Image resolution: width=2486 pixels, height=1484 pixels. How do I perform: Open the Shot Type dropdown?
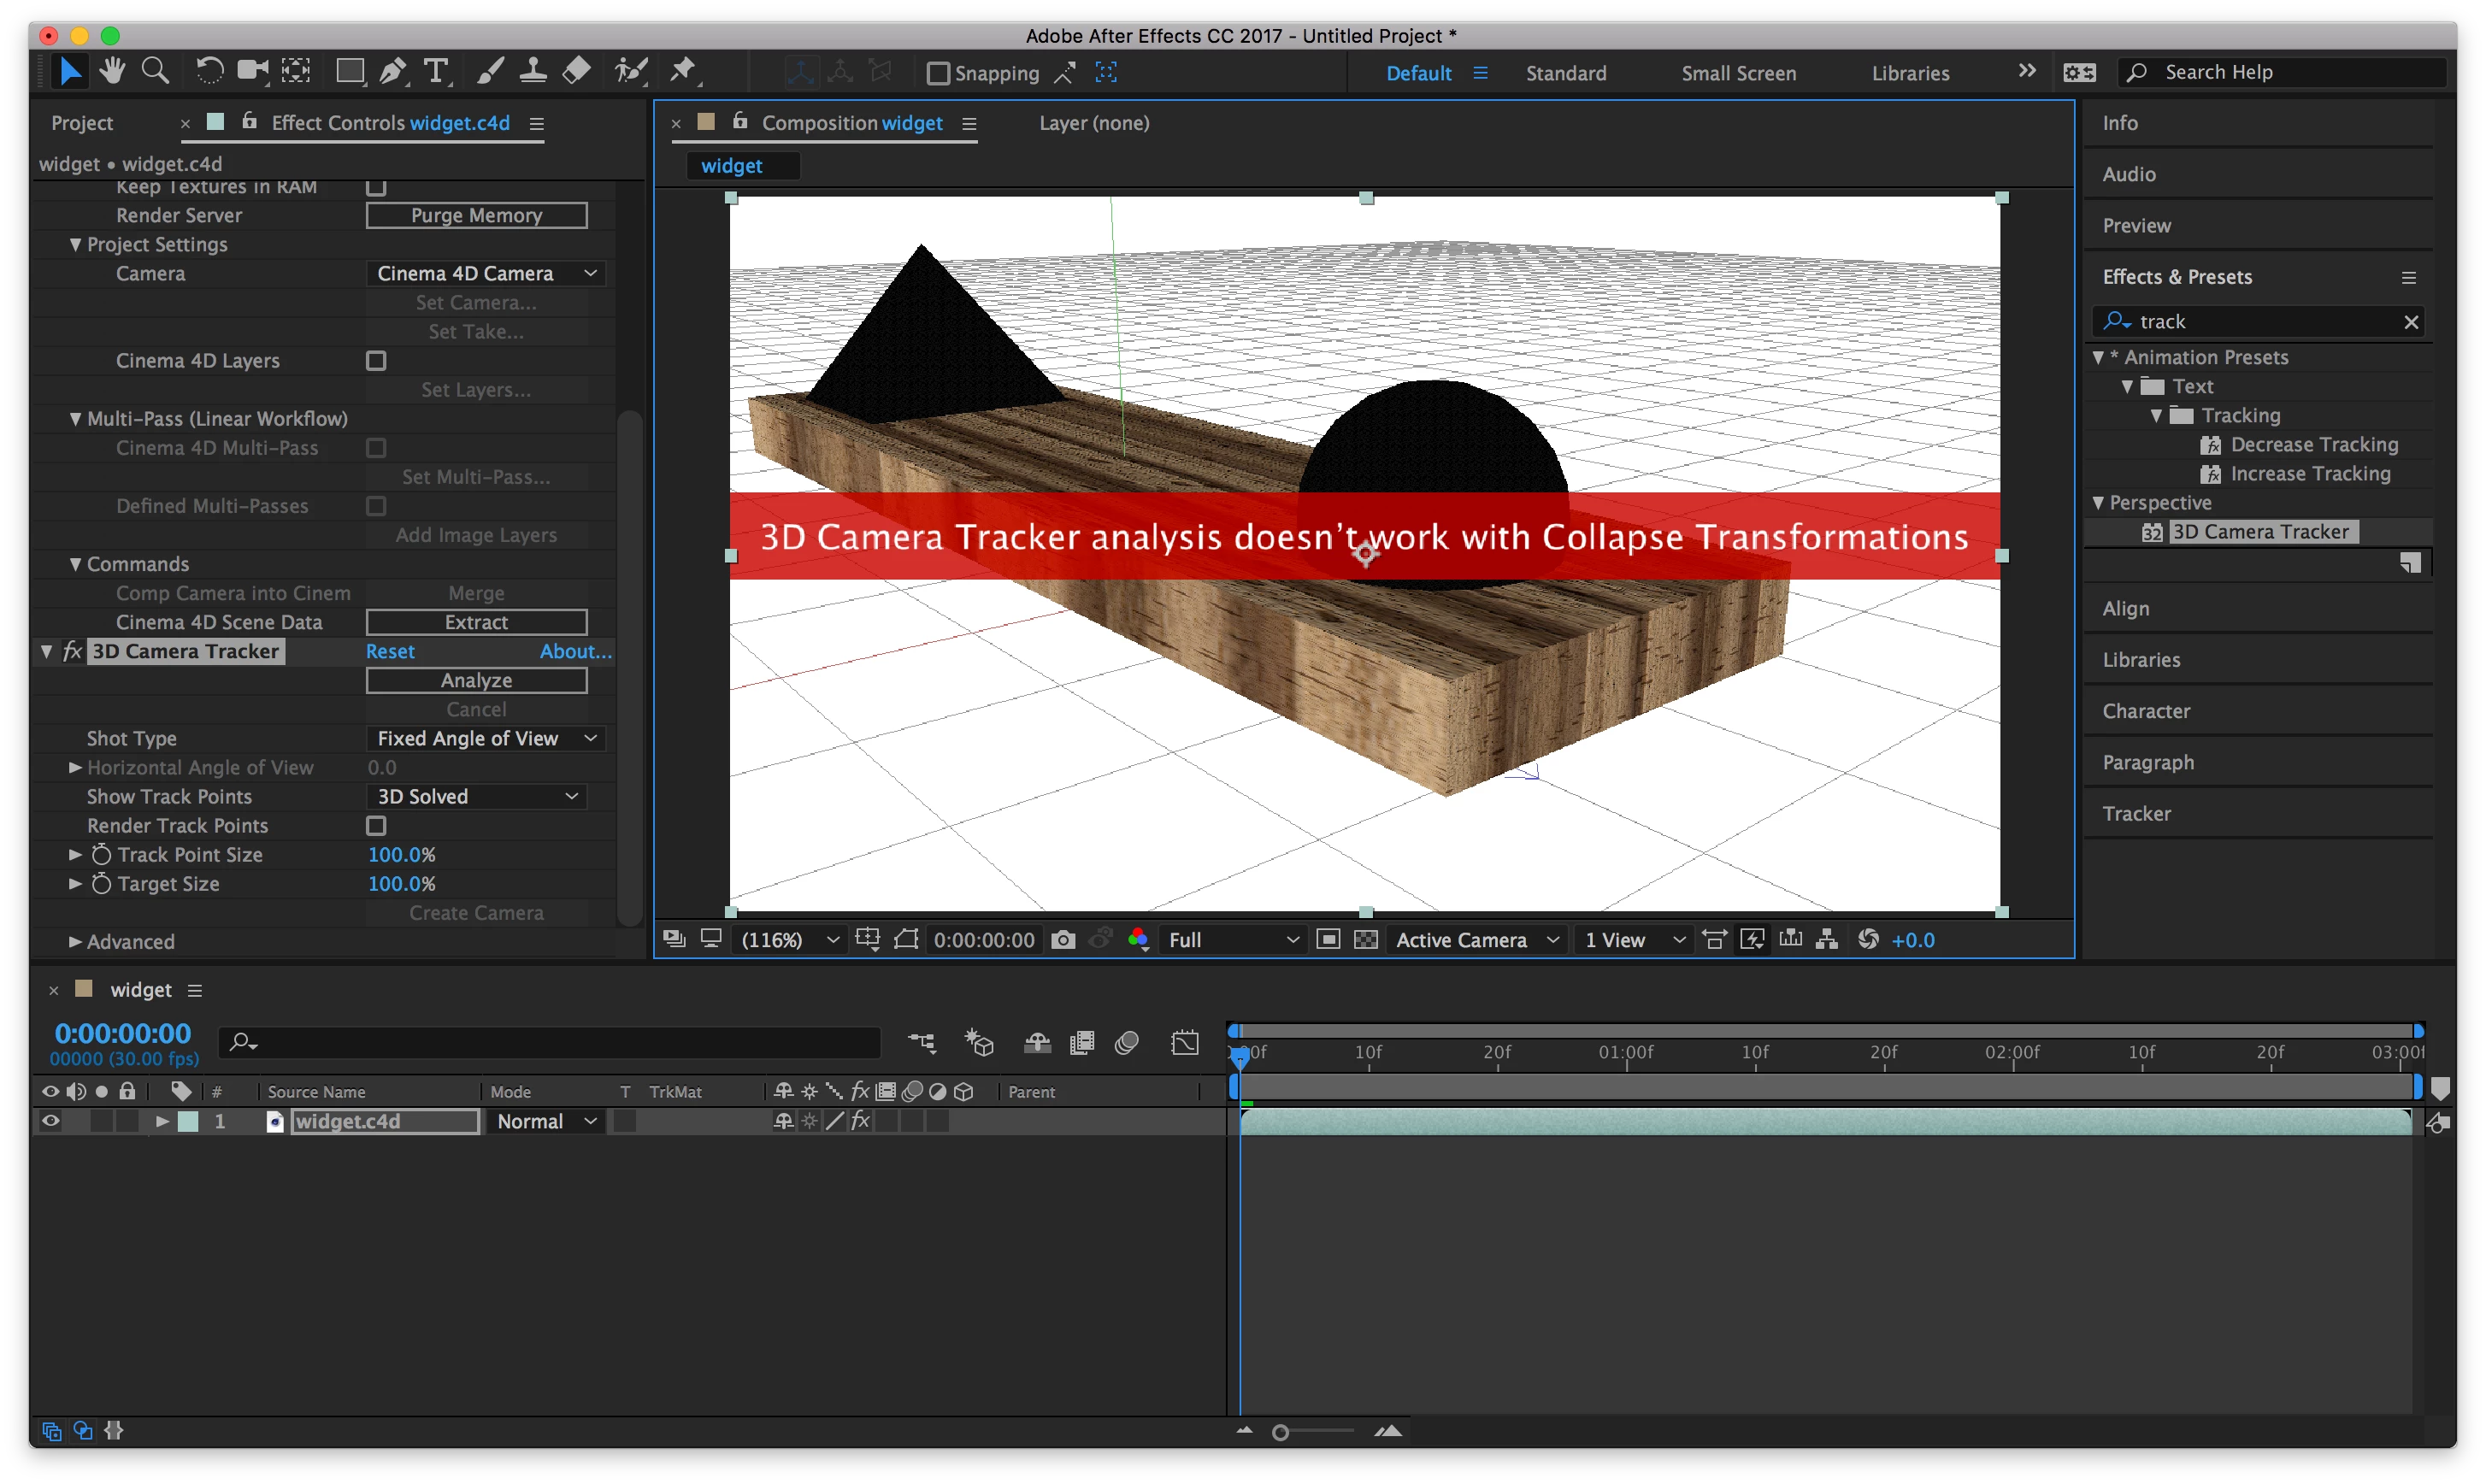(x=486, y=739)
